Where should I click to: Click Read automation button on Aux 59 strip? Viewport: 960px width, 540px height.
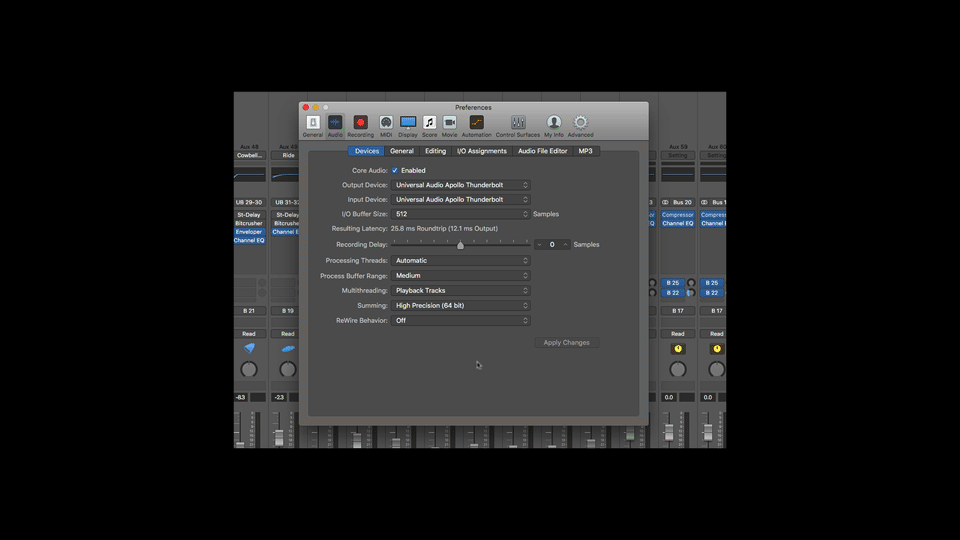coord(677,334)
